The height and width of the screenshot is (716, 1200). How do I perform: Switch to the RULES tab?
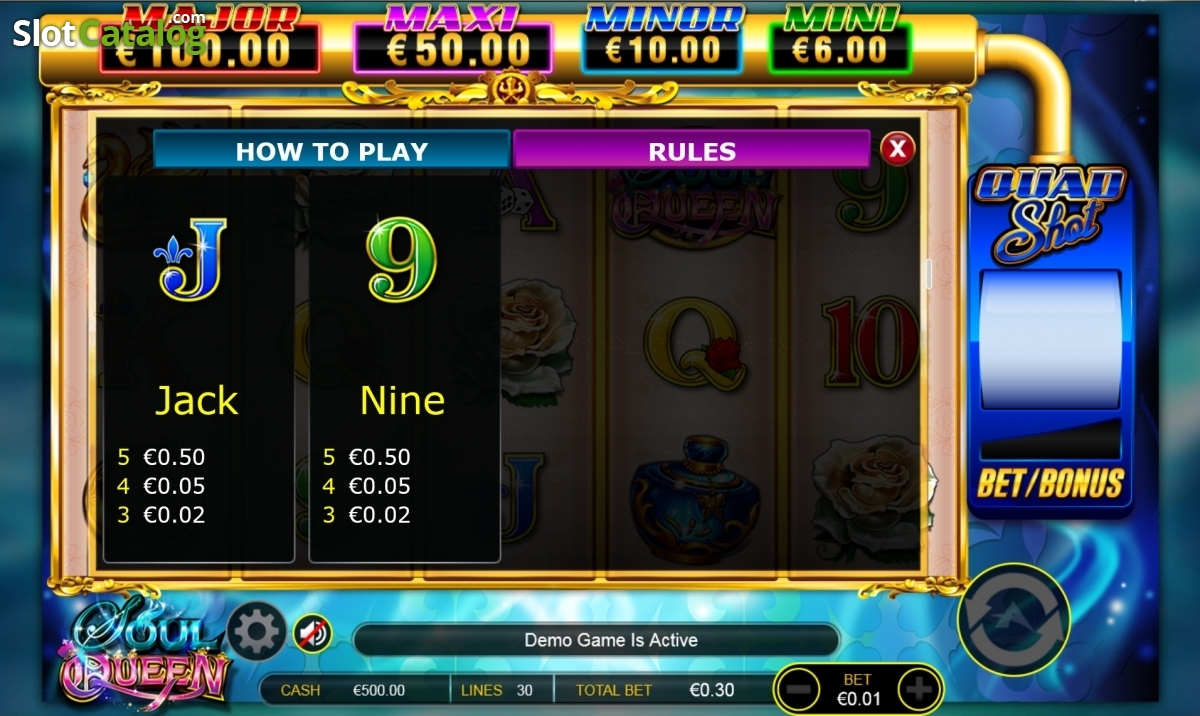coord(692,151)
